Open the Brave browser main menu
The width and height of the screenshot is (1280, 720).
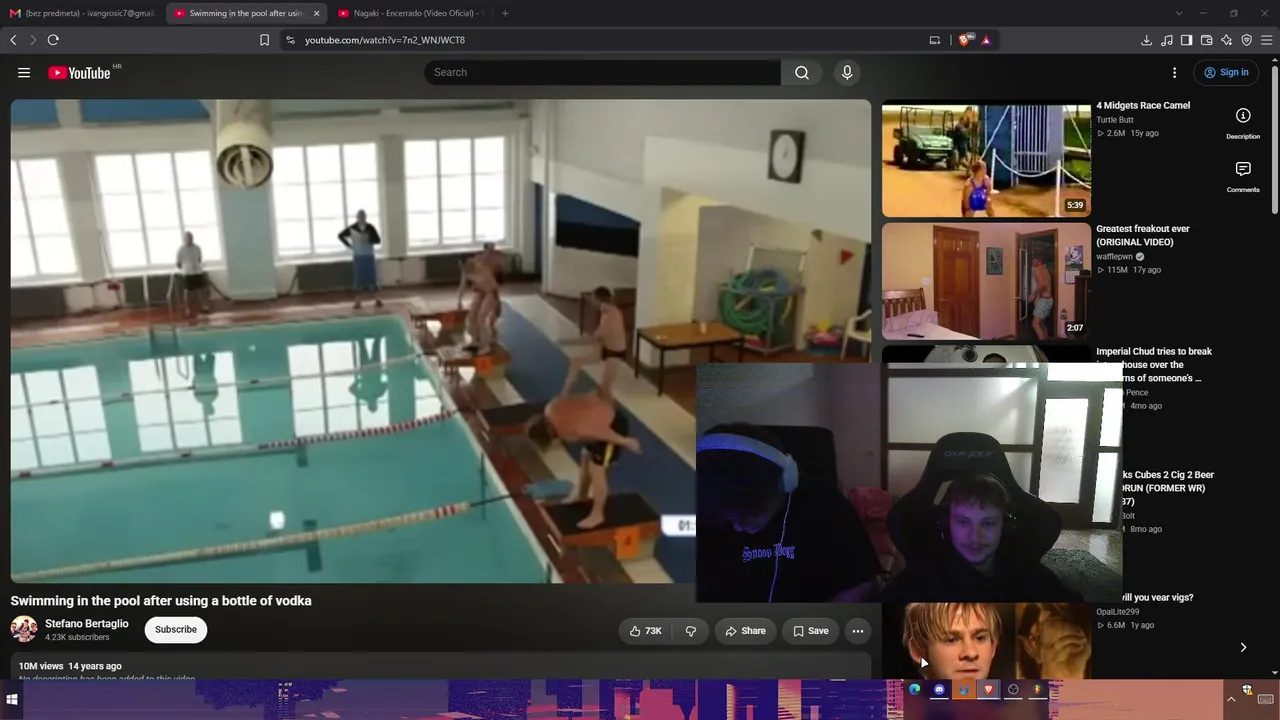[x=1266, y=40]
